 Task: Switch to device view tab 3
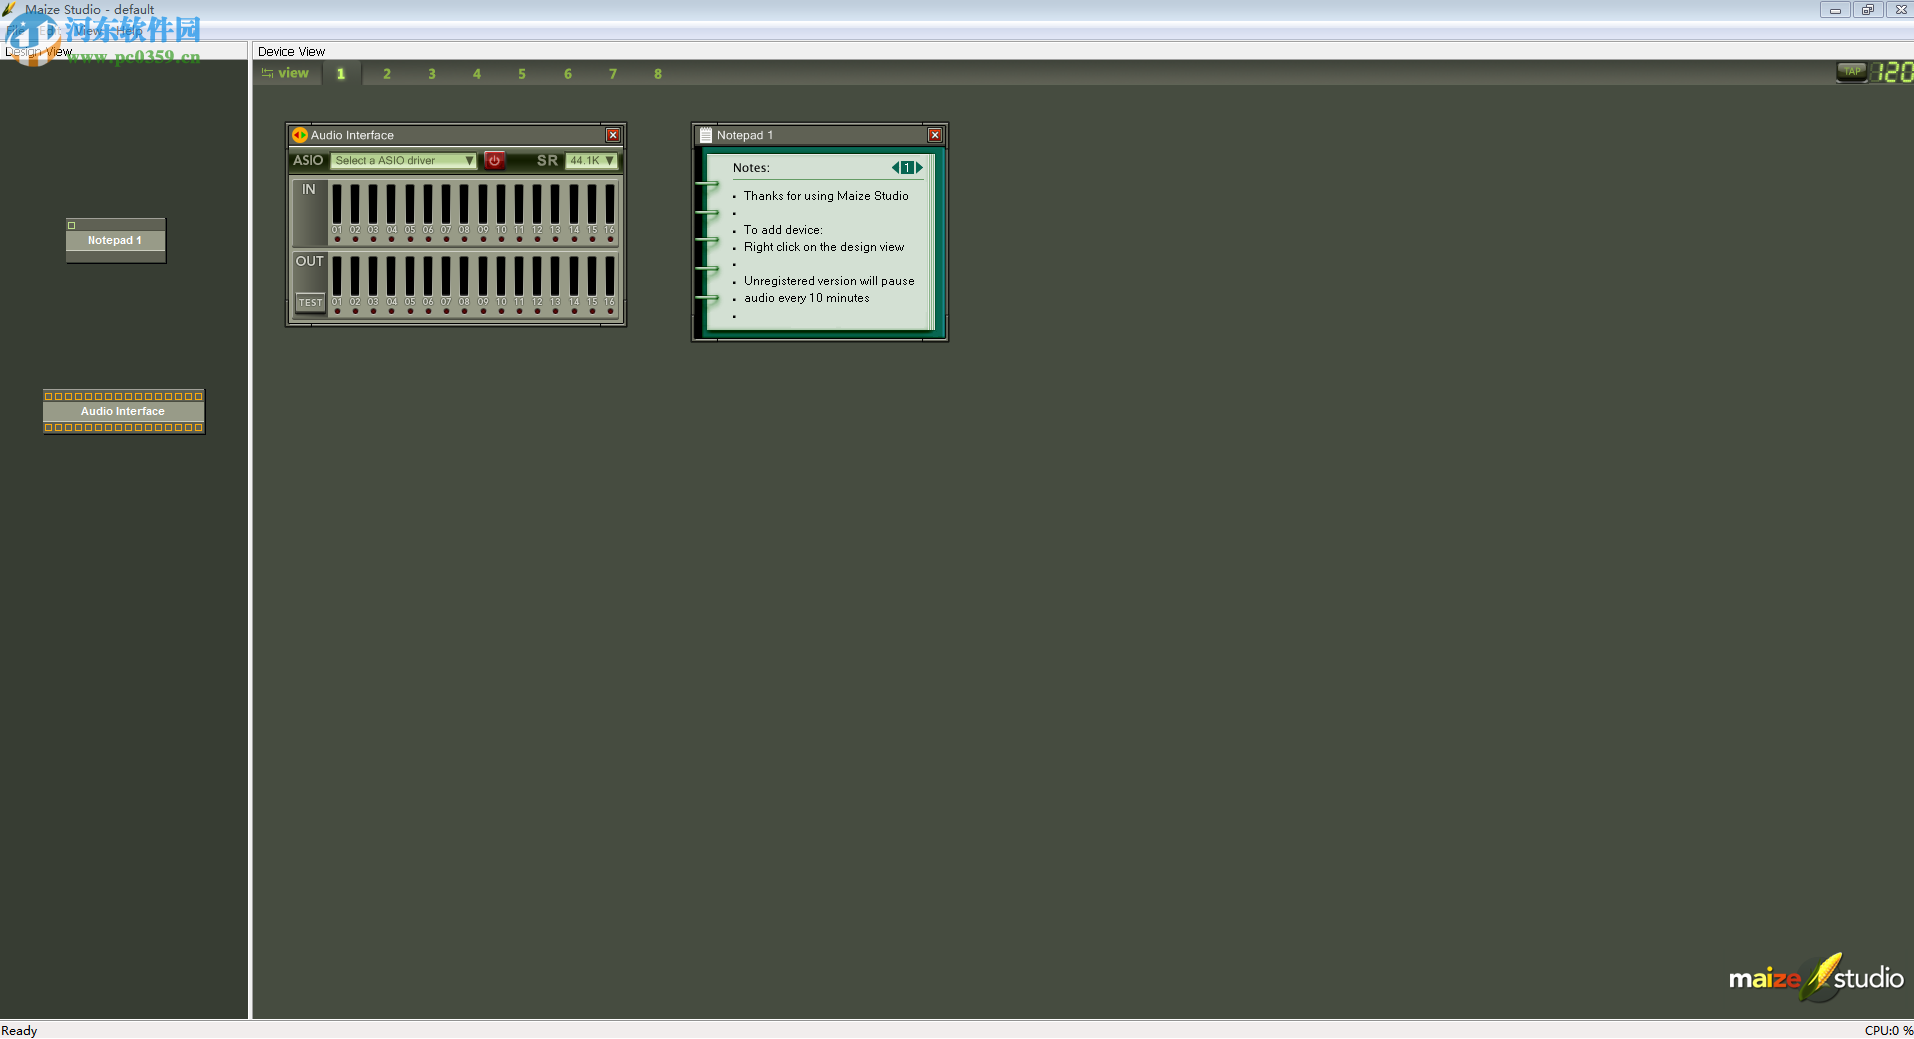(x=432, y=74)
